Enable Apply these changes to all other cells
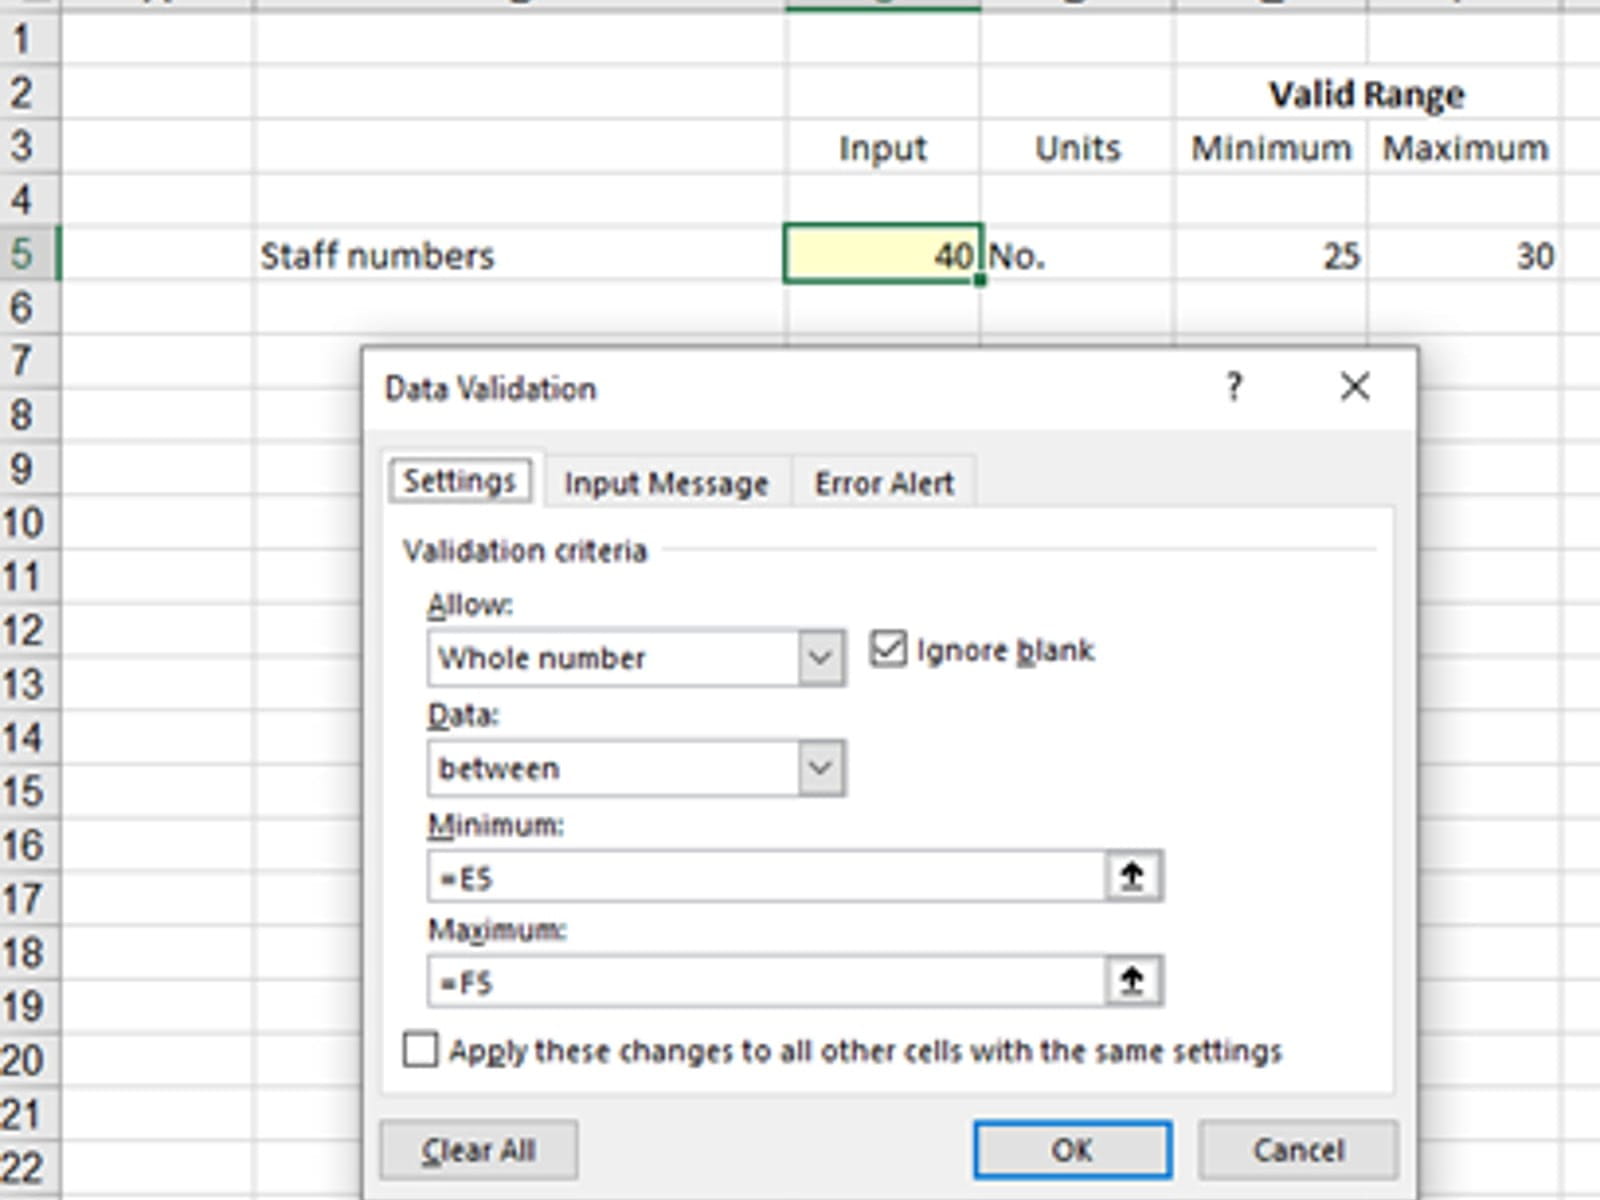The image size is (1600, 1200). (x=420, y=1051)
